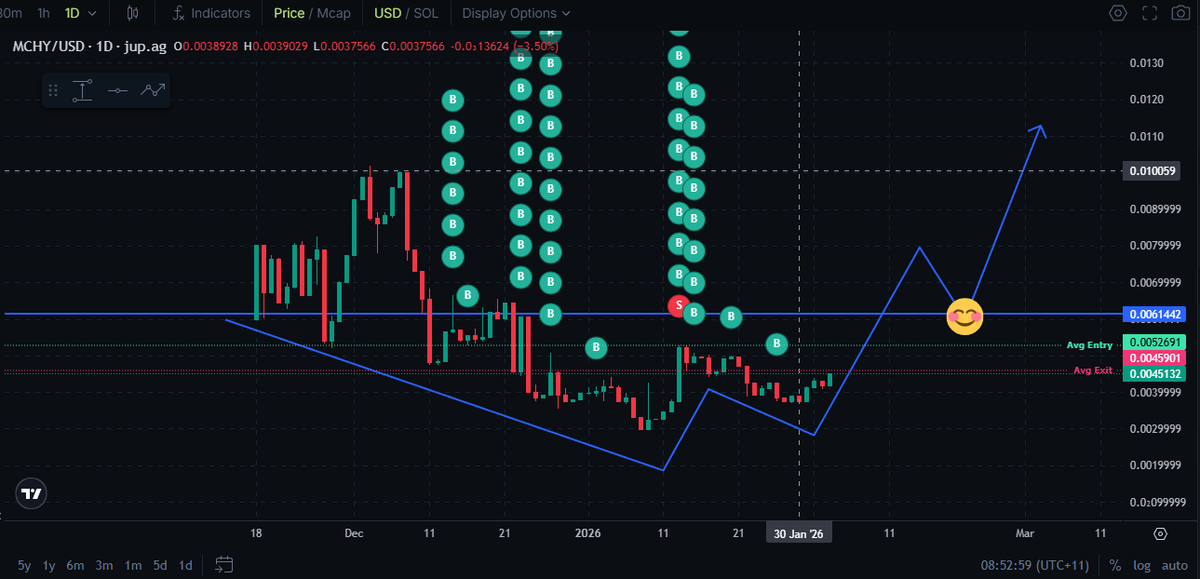
Task: Open price scale settings gear at bottom right
Action: (1160, 534)
